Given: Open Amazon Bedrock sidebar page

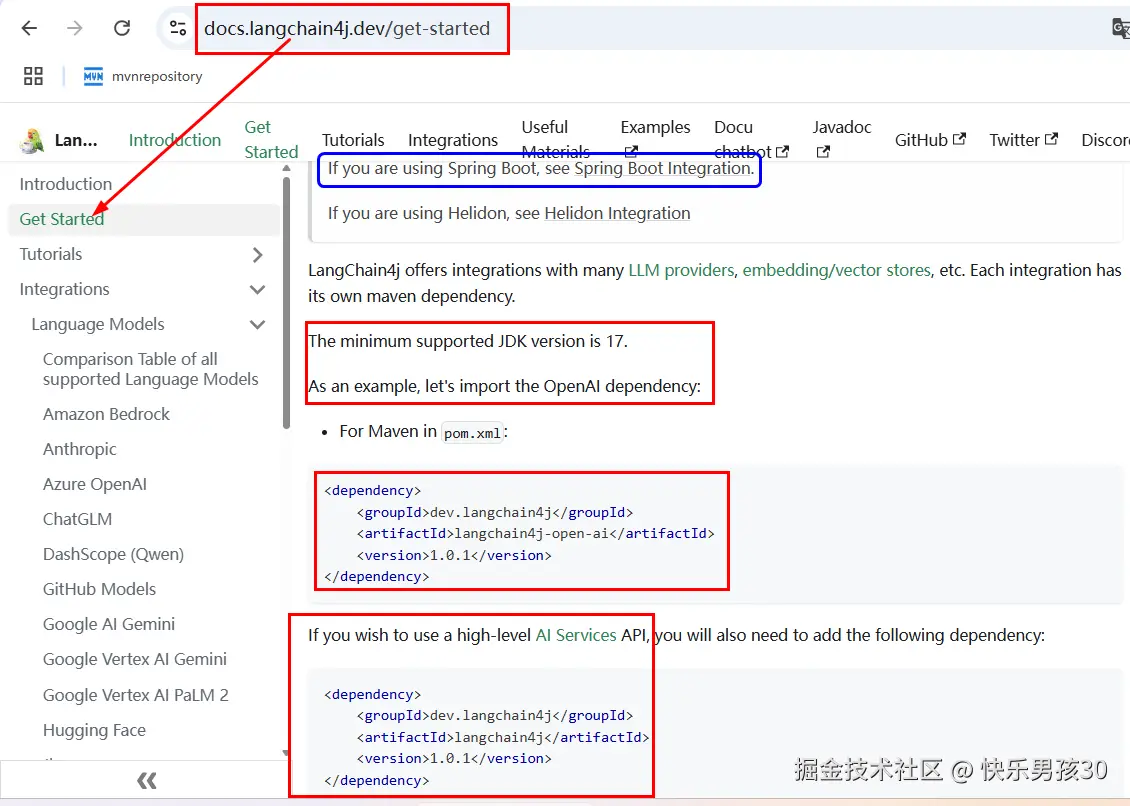Looking at the screenshot, I should (x=106, y=414).
